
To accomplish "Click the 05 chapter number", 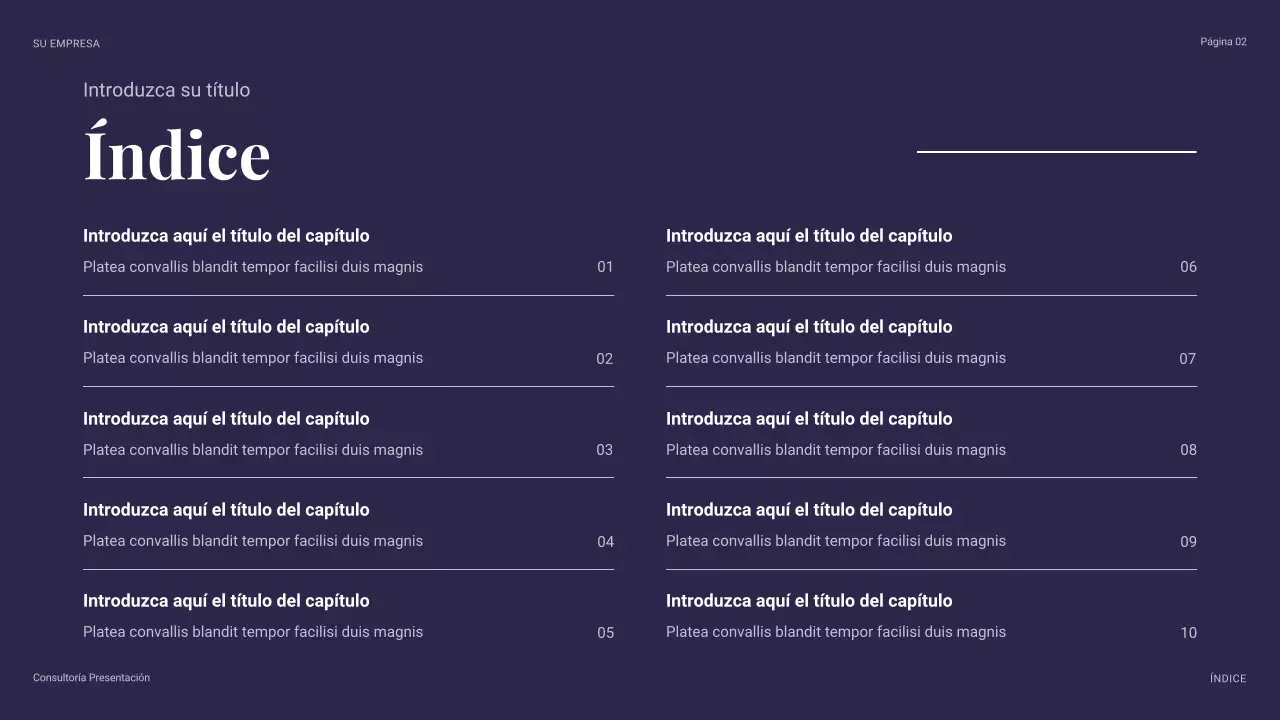I will 605,633.
